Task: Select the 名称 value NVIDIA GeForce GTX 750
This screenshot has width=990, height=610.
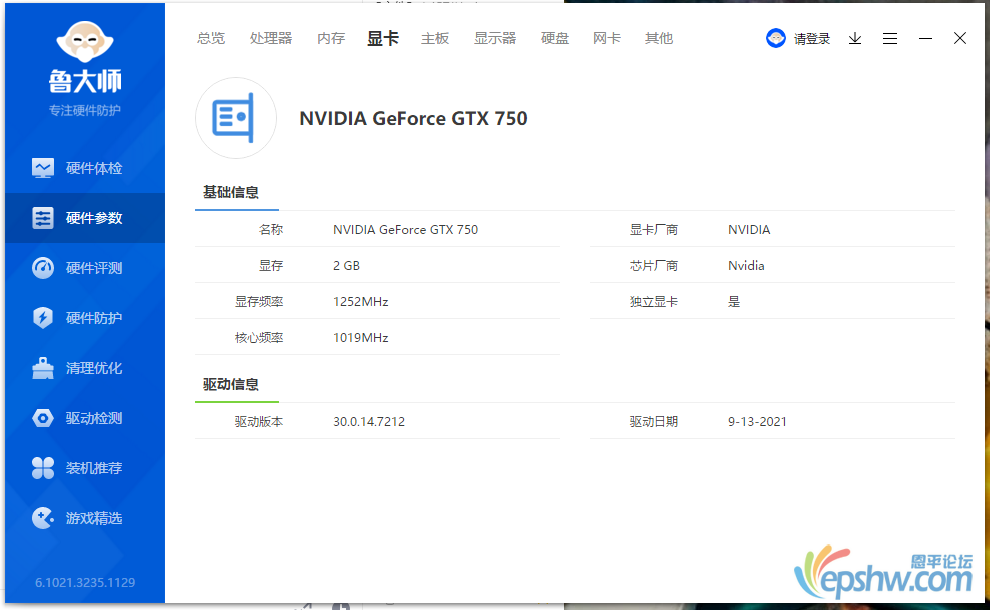Action: (x=405, y=230)
